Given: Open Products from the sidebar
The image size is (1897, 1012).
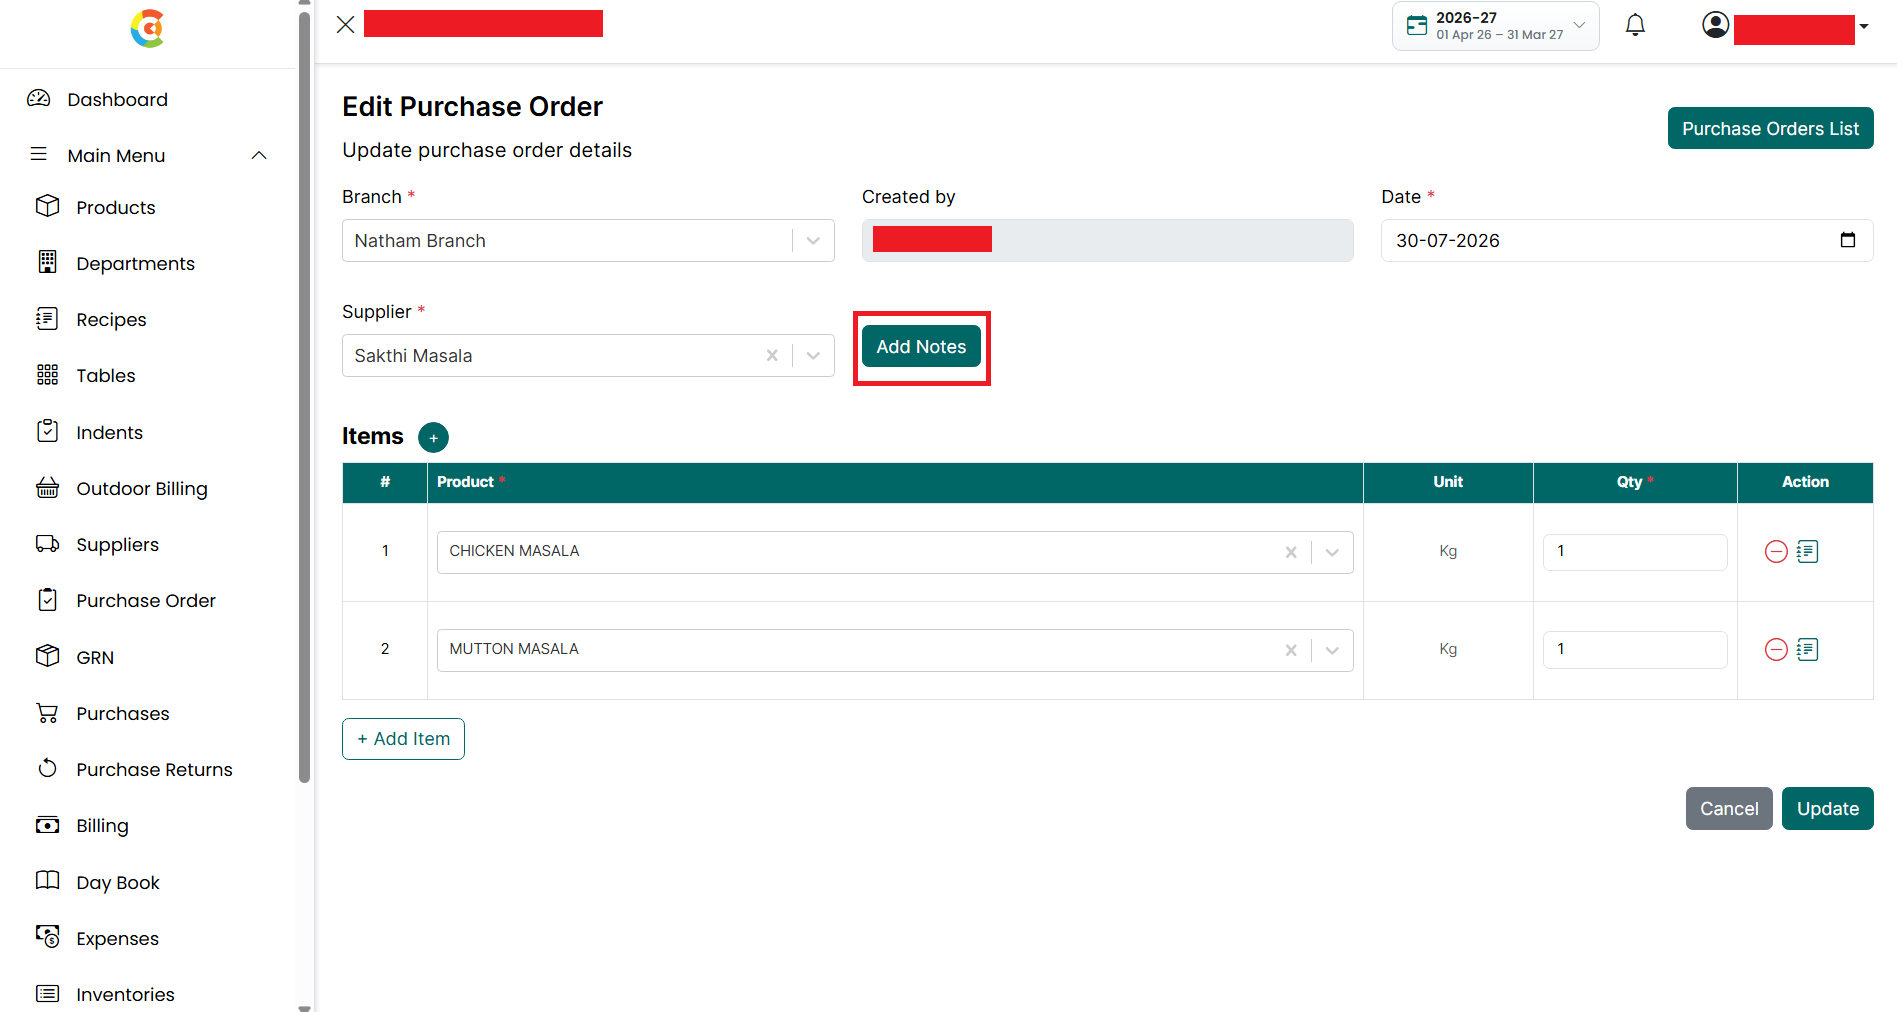Looking at the screenshot, I should (x=116, y=207).
